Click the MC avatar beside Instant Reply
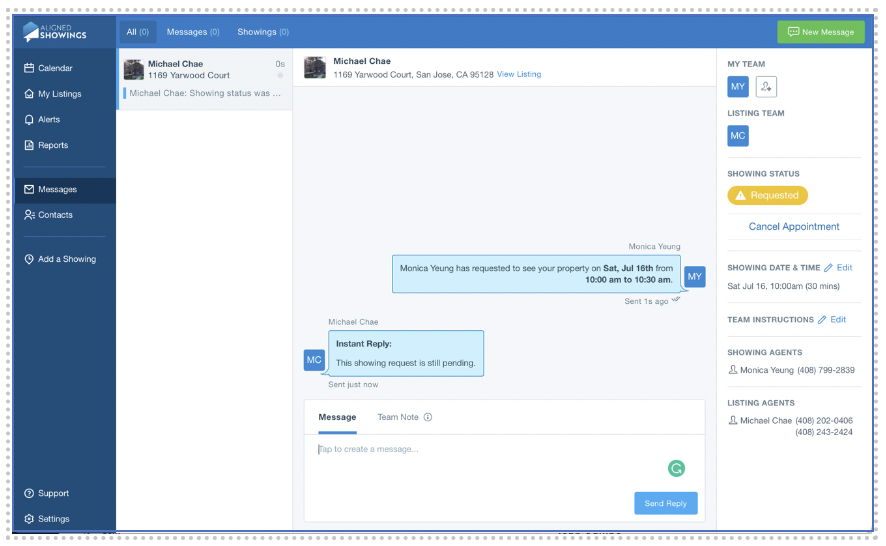 click(314, 360)
